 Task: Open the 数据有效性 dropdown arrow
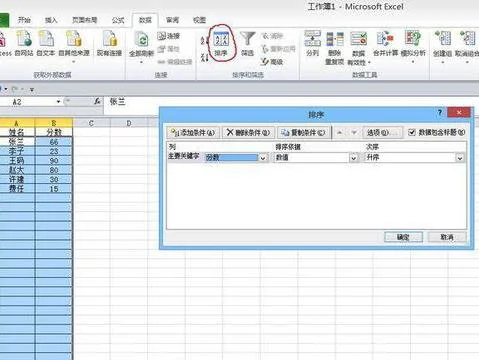pyautogui.click(x=370, y=63)
